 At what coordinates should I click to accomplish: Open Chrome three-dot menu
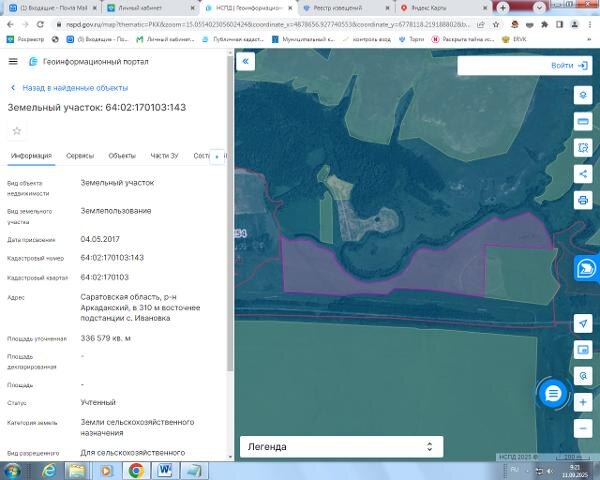point(590,24)
